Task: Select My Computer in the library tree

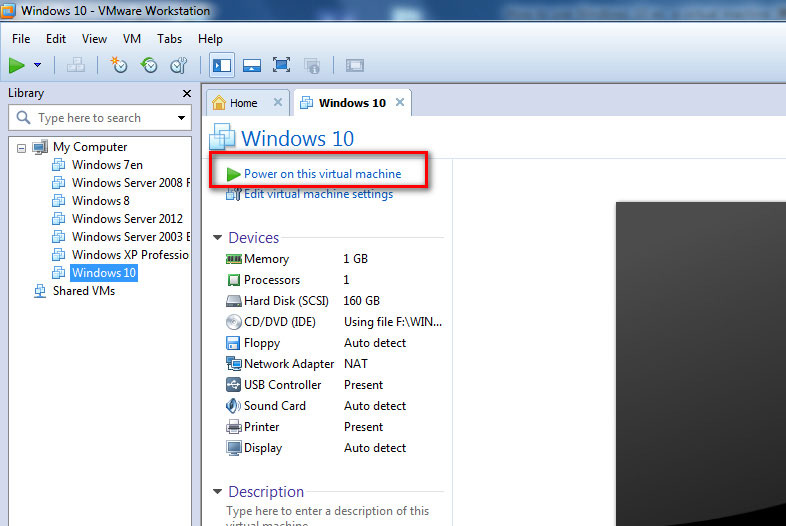Action: click(90, 147)
